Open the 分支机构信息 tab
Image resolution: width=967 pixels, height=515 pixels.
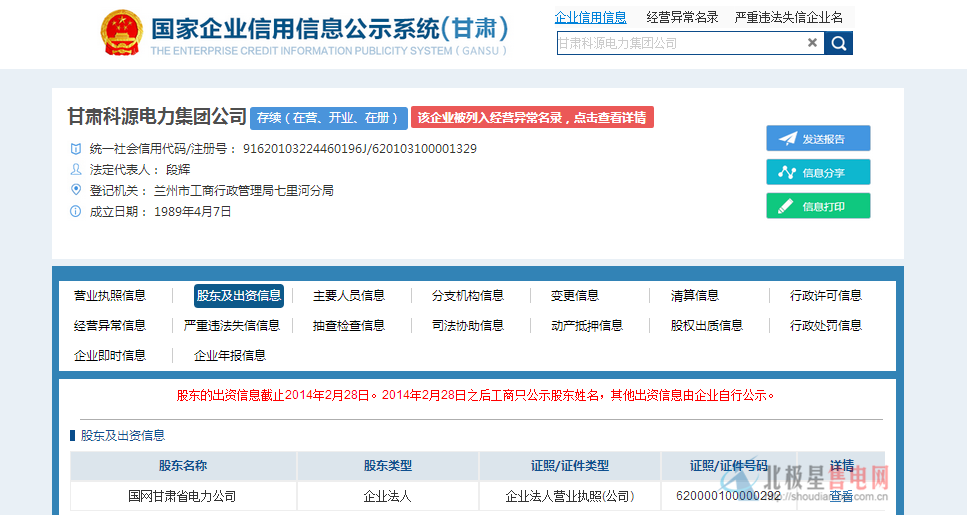[x=467, y=296]
